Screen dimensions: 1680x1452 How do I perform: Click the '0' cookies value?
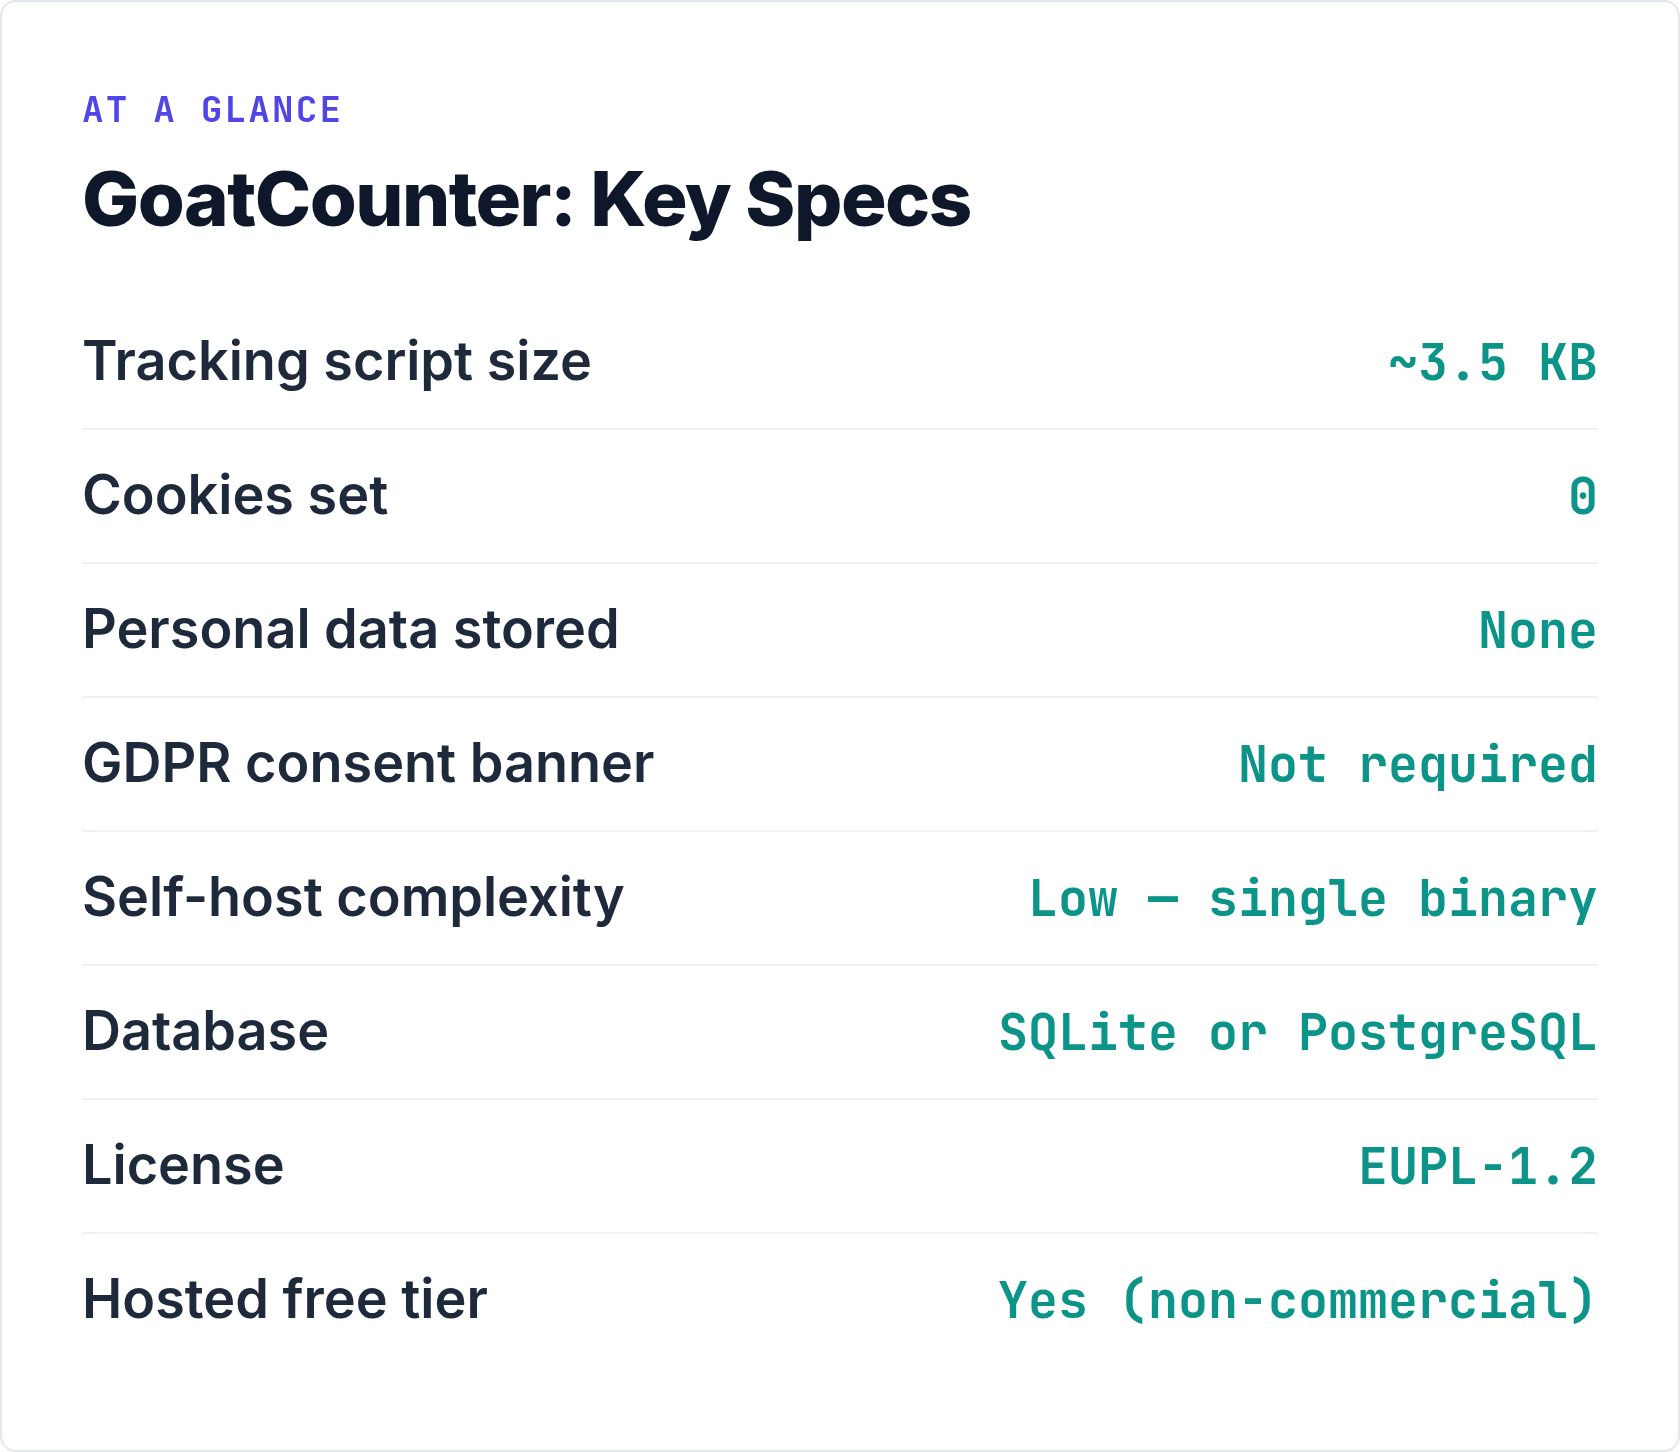click(x=1582, y=497)
